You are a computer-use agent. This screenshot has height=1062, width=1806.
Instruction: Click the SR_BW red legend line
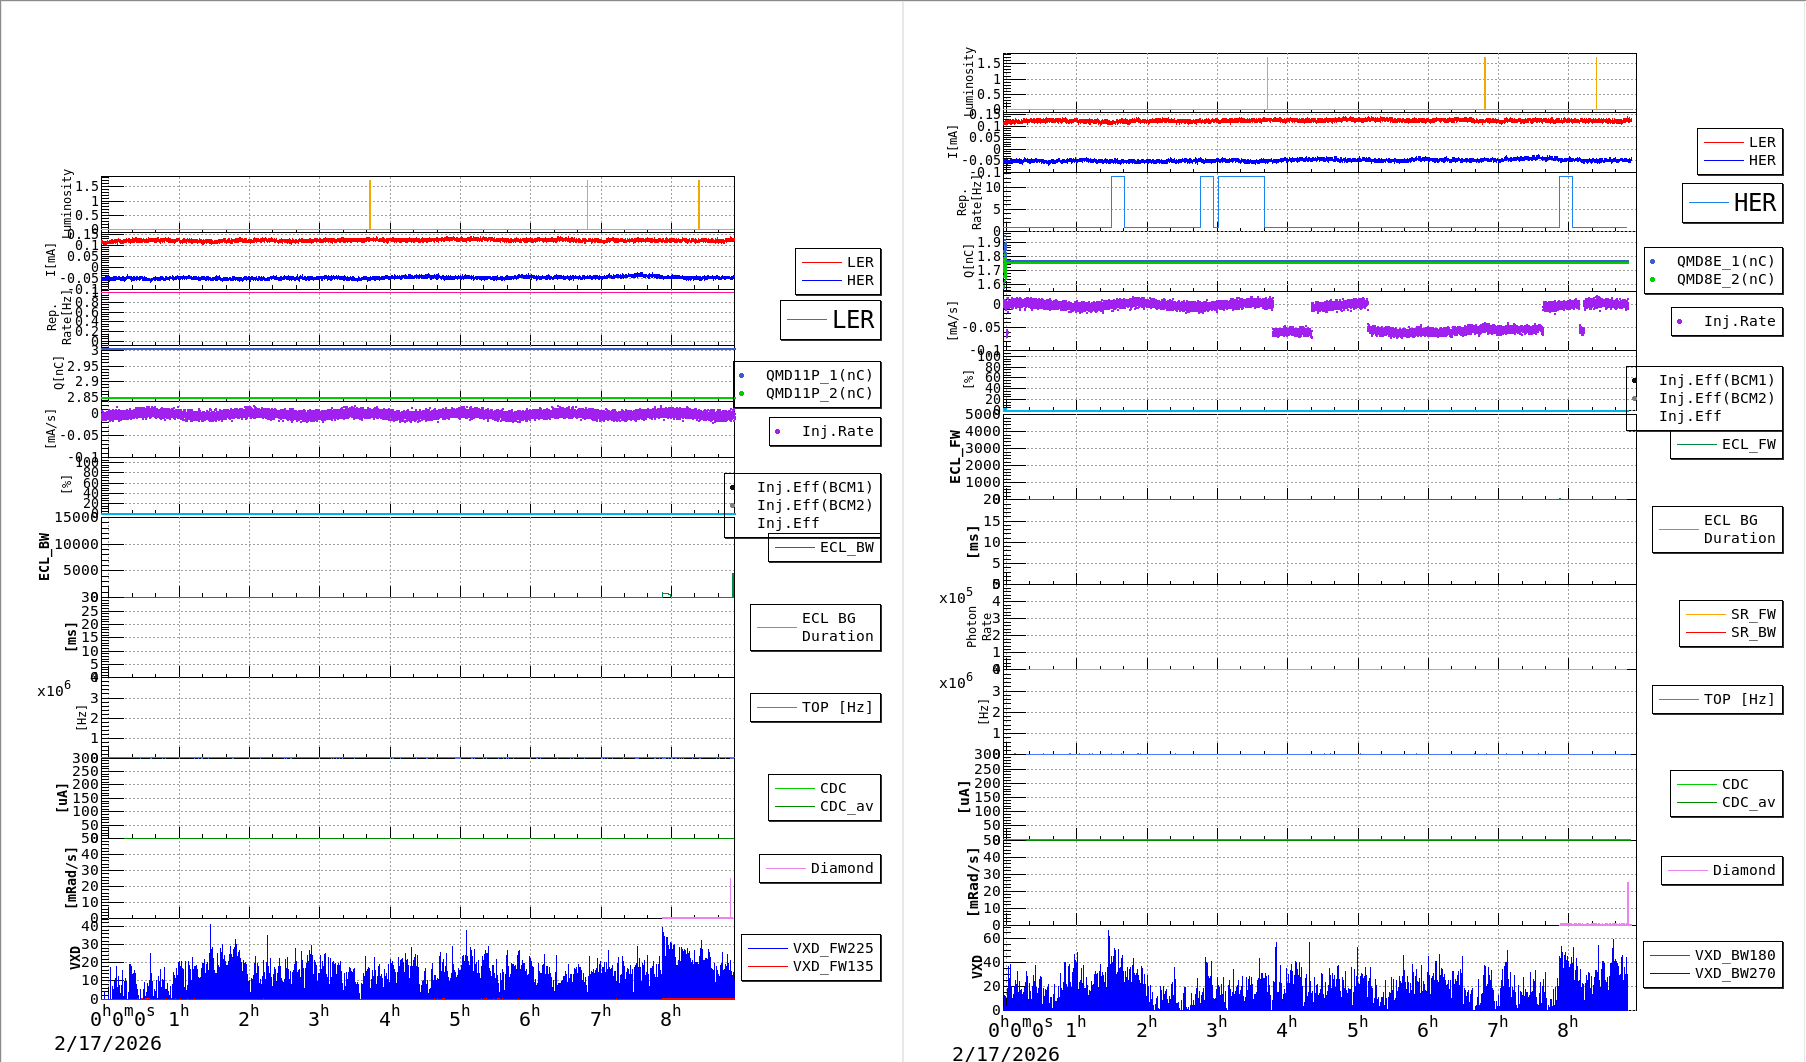1705,632
